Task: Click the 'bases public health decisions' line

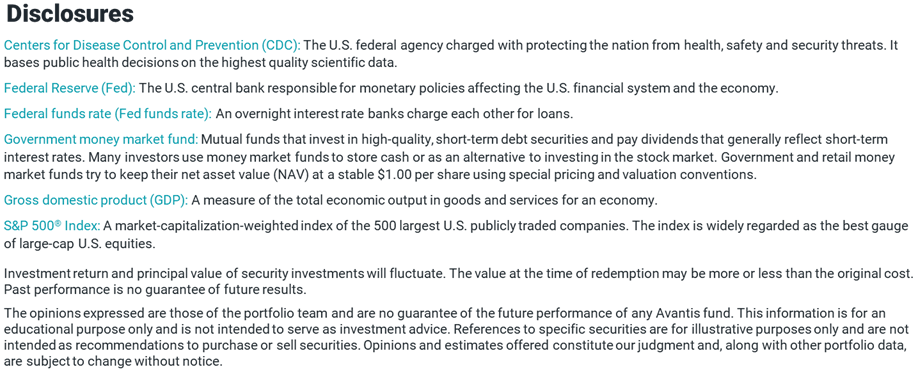Action: coord(201,62)
